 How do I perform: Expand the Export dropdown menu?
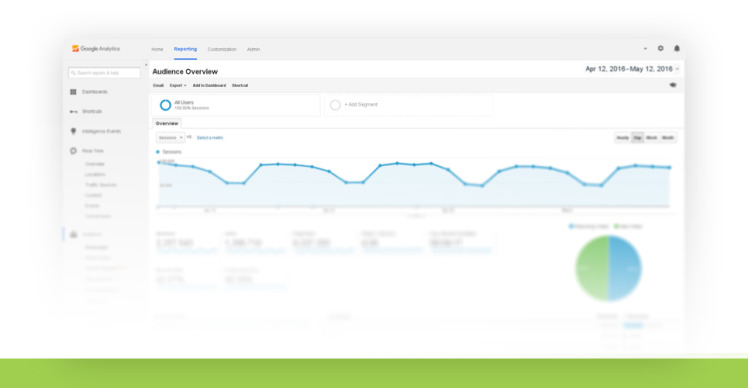178,85
